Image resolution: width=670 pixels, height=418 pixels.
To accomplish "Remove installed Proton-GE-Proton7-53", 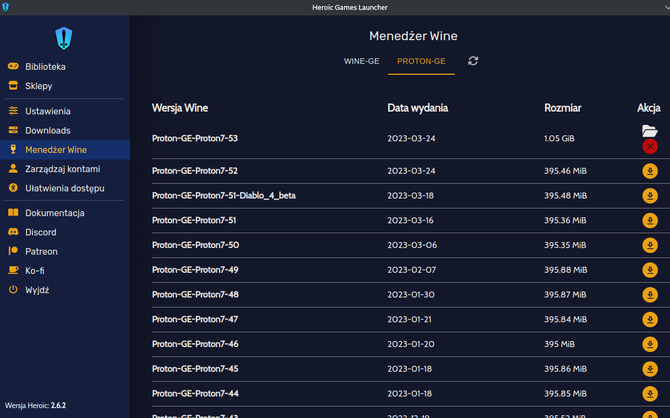I will (x=650, y=147).
